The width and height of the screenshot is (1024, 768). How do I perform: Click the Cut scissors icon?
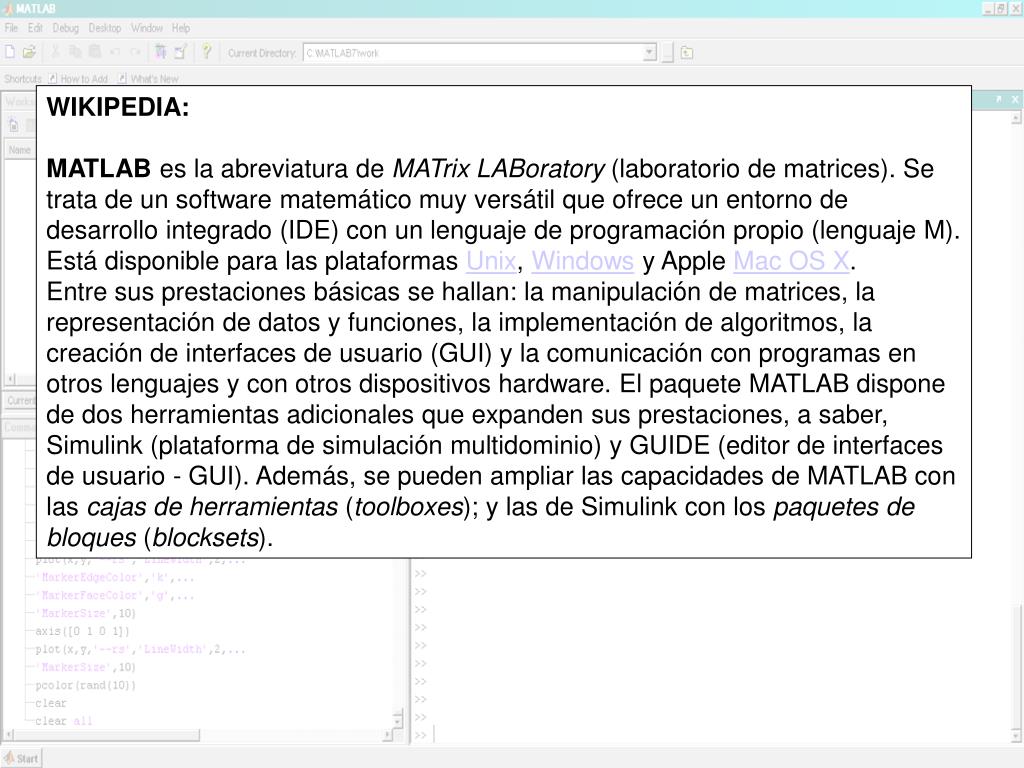pyautogui.click(x=56, y=52)
